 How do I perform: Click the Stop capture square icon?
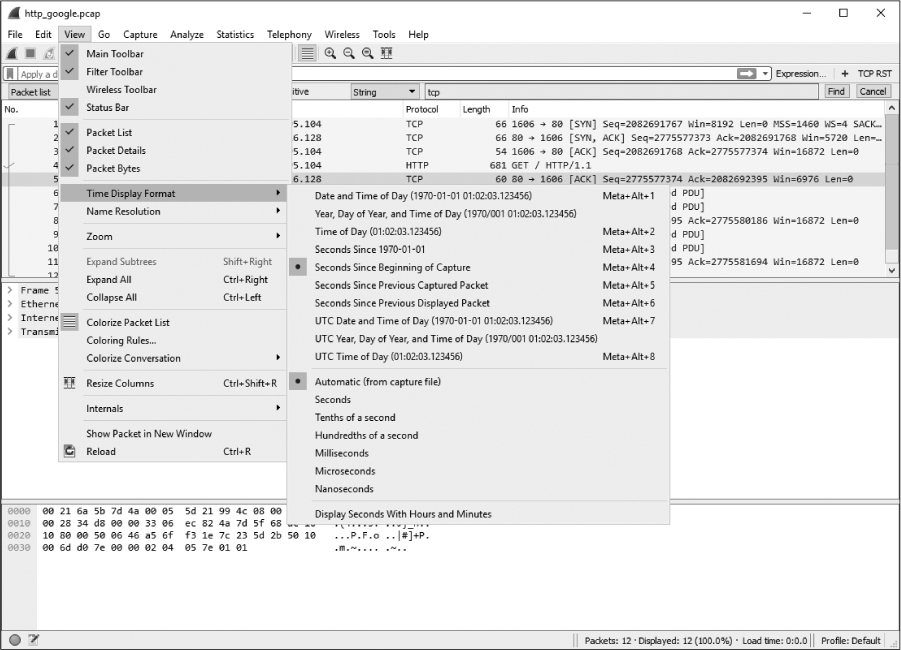(30, 53)
